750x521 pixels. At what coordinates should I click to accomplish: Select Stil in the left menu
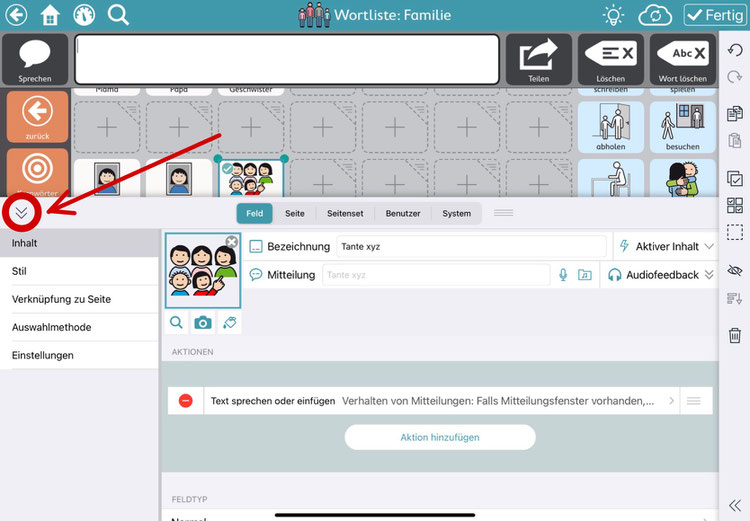pos(79,271)
